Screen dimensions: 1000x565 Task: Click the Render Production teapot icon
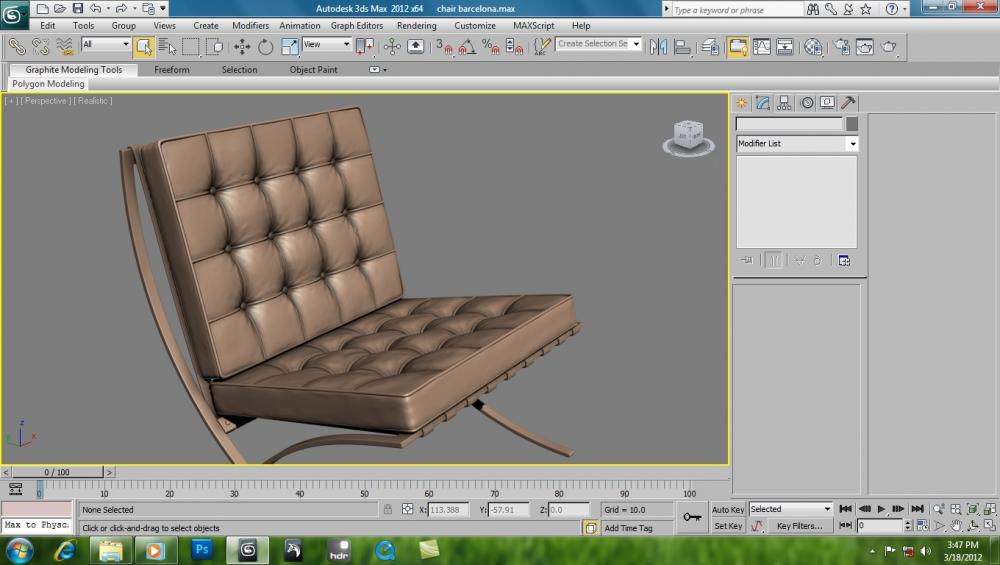(888, 47)
